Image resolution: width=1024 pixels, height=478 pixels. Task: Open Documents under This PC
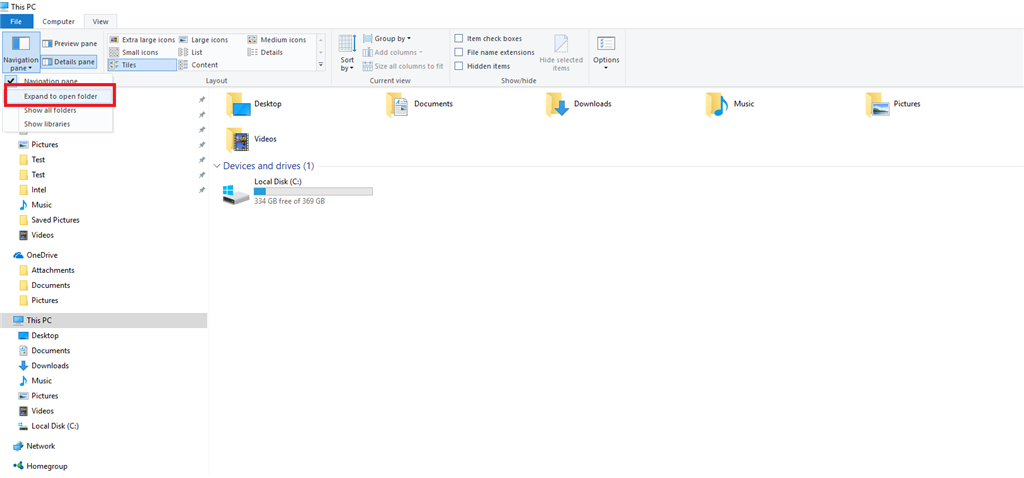[x=51, y=351]
